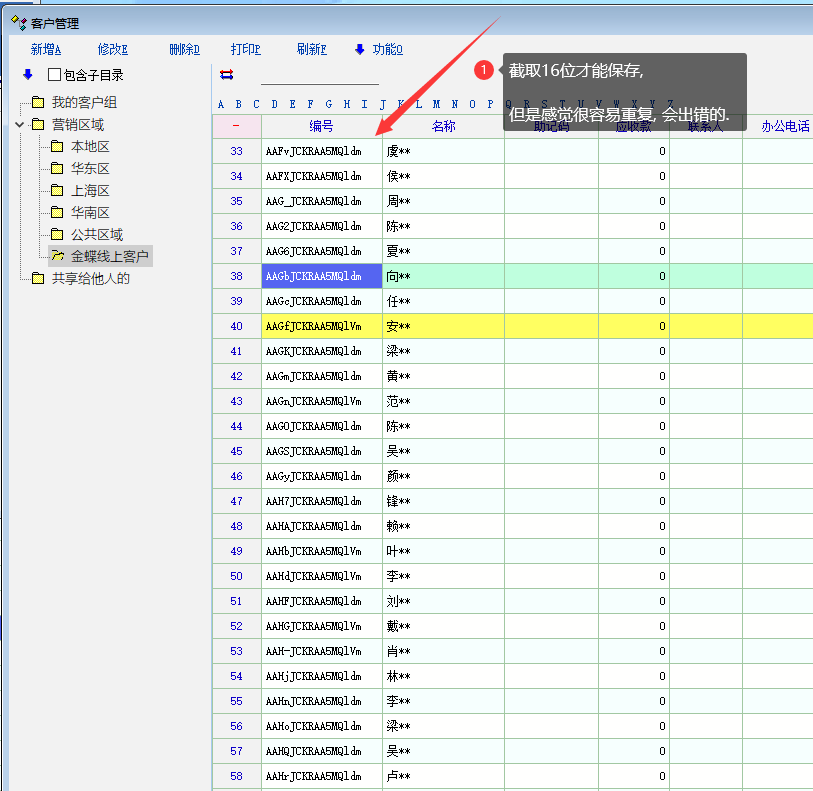Click the 华东区 folder icon
813x791 pixels.
pyautogui.click(x=57, y=169)
